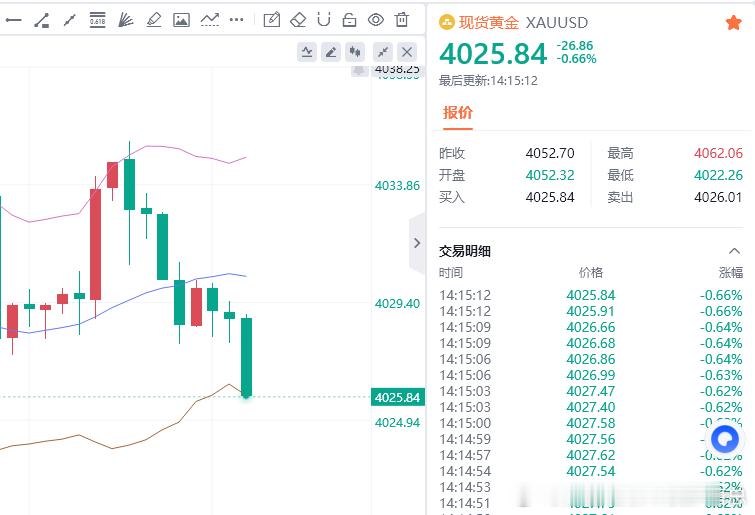755x515 pixels.
Task: Click the 时间 column header
Action: click(451, 272)
